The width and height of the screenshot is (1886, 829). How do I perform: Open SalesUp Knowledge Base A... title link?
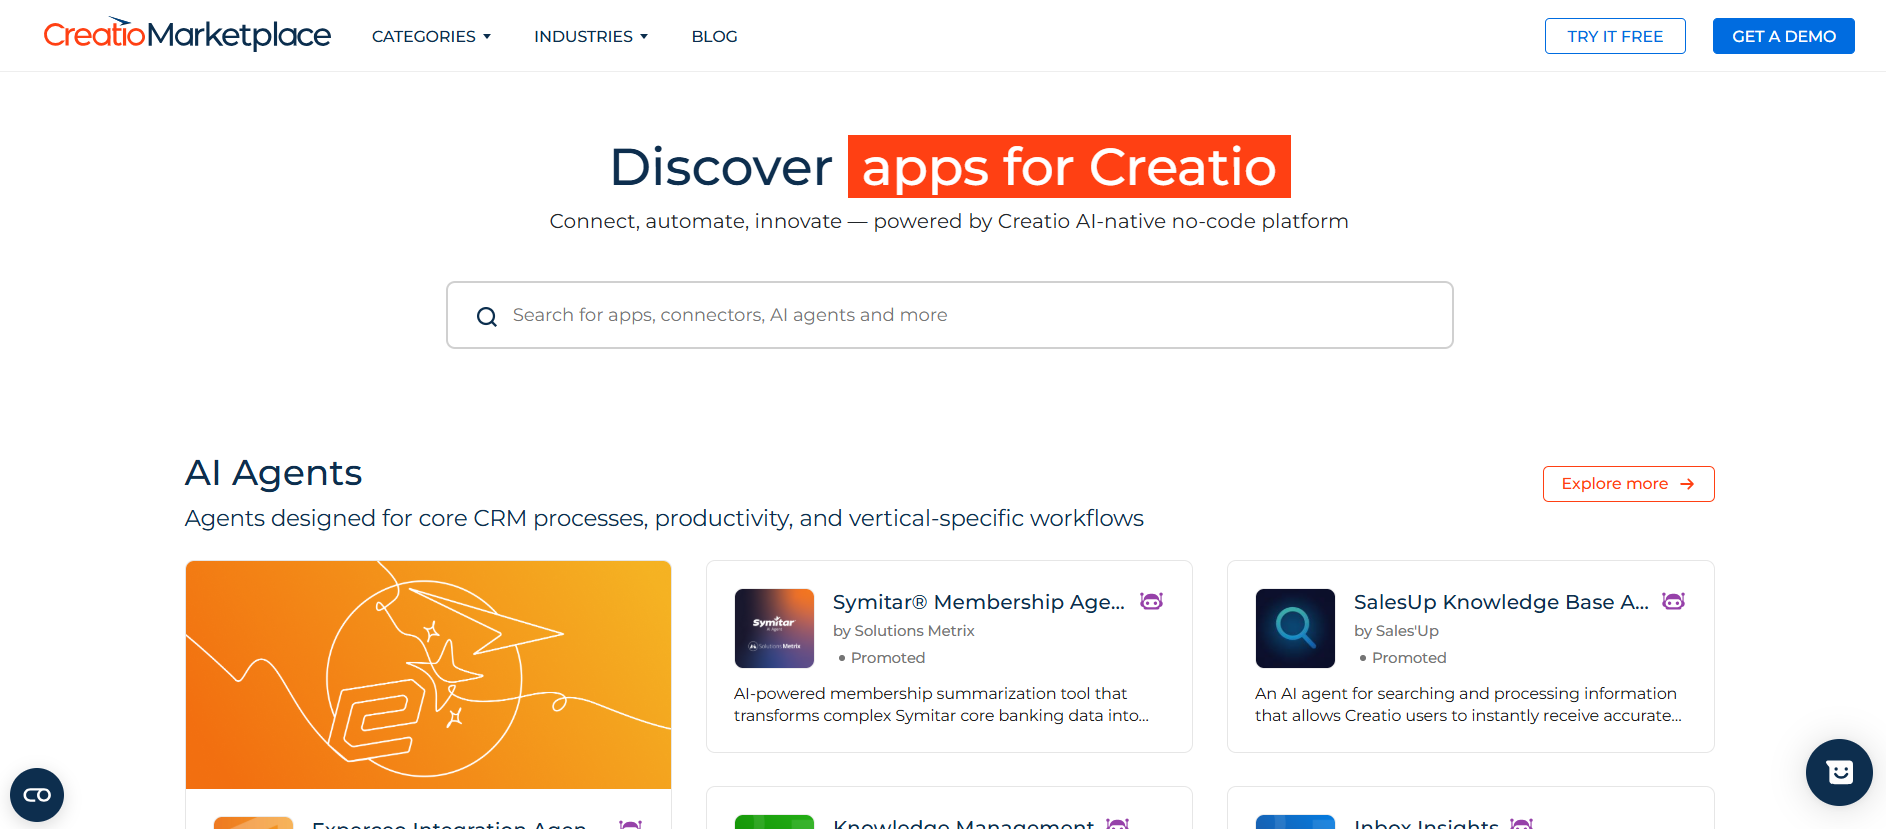pyautogui.click(x=1501, y=602)
